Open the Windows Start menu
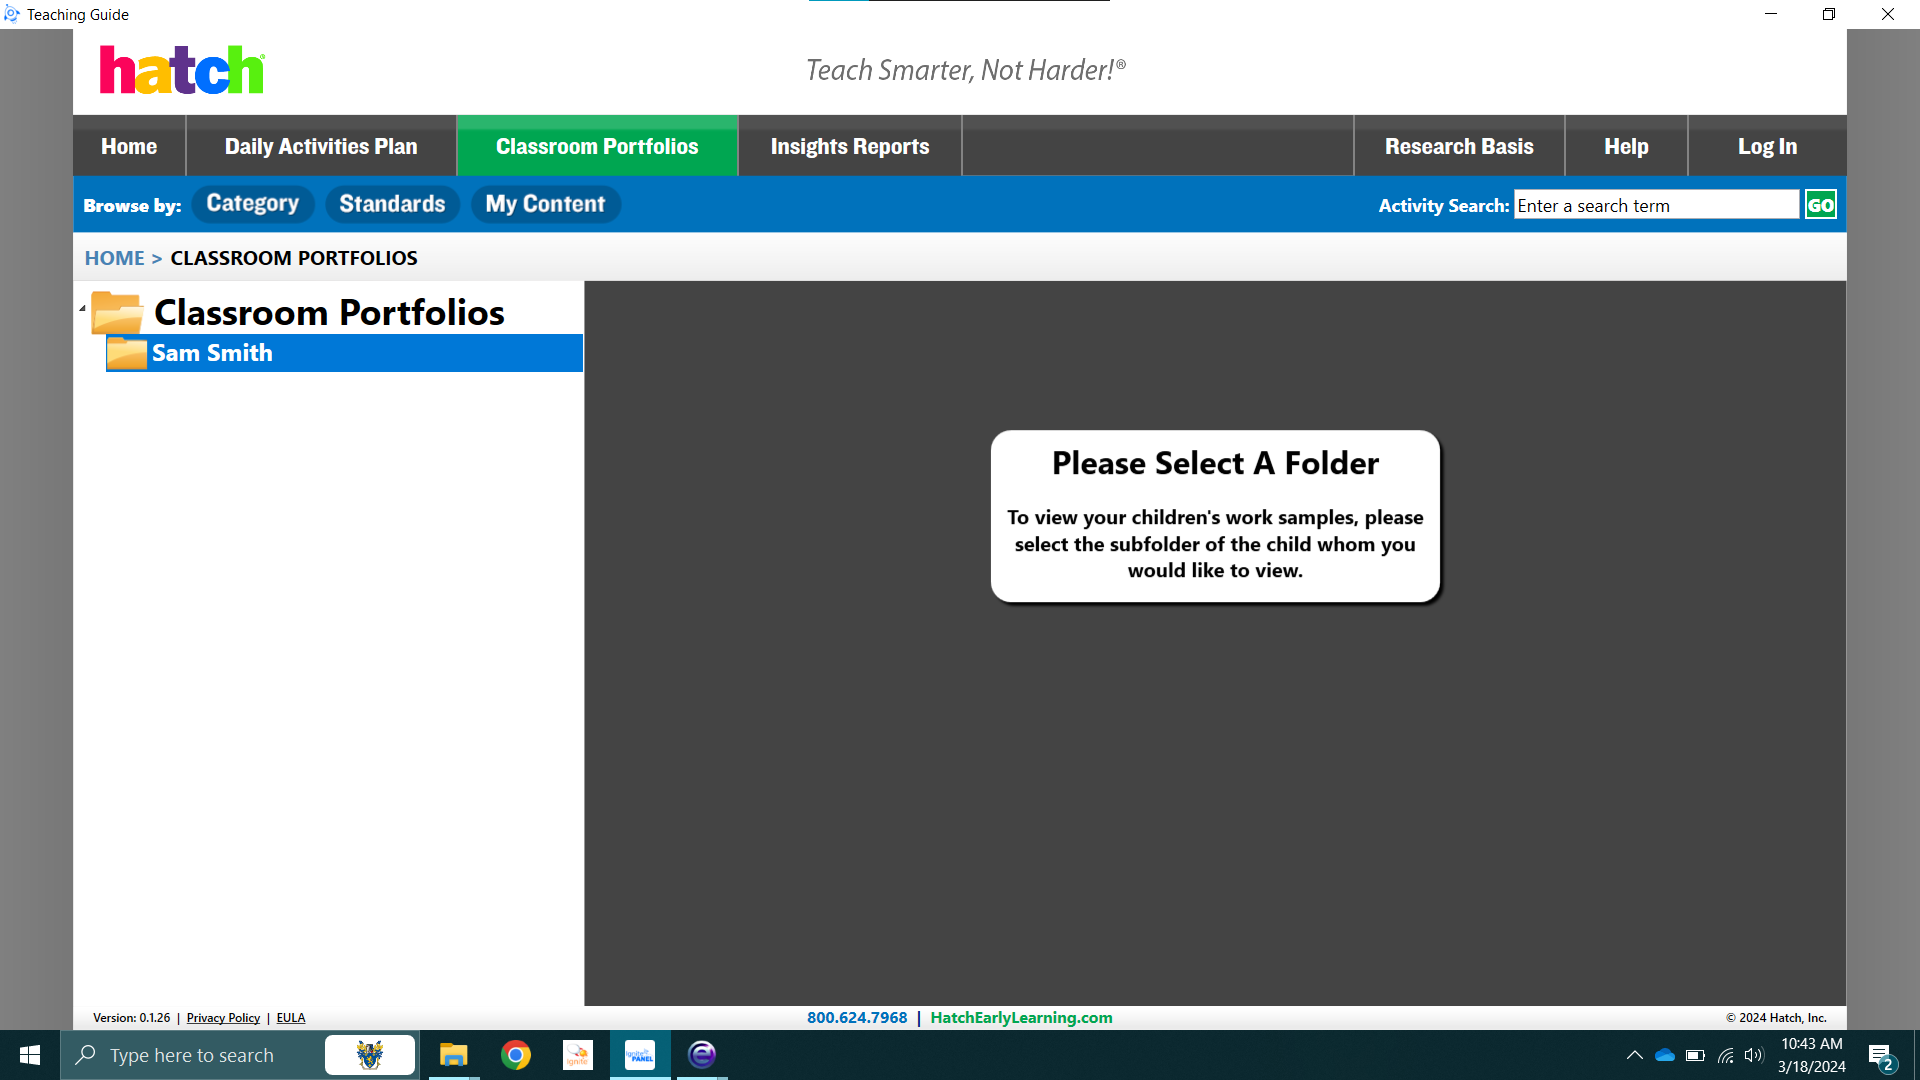1920x1080 pixels. [x=30, y=1055]
